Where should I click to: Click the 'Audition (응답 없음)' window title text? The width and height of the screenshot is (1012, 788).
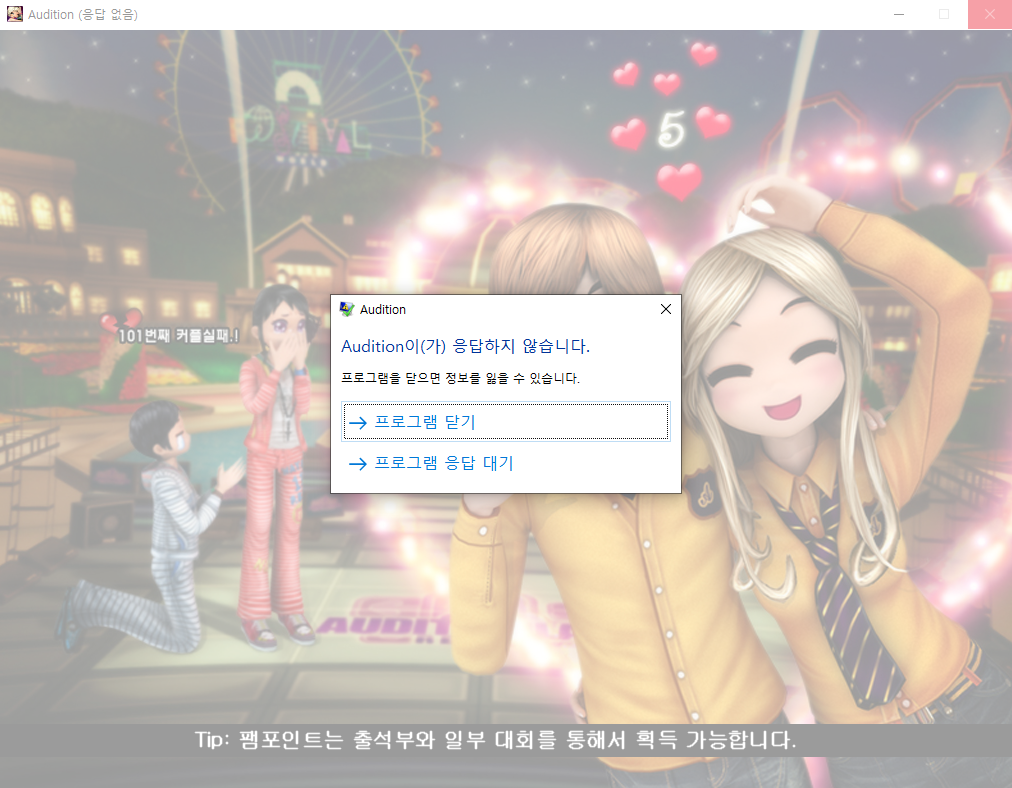83,14
